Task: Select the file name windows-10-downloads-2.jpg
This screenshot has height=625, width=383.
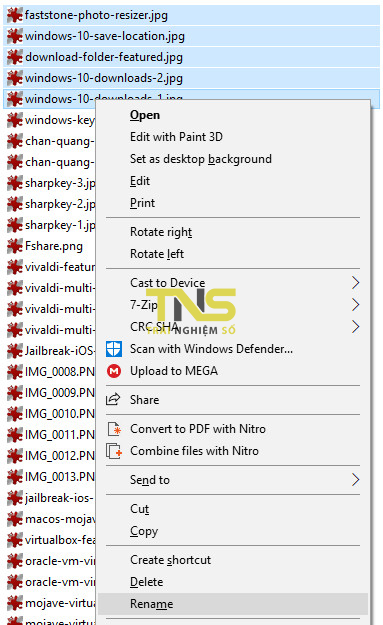Action: pos(104,78)
